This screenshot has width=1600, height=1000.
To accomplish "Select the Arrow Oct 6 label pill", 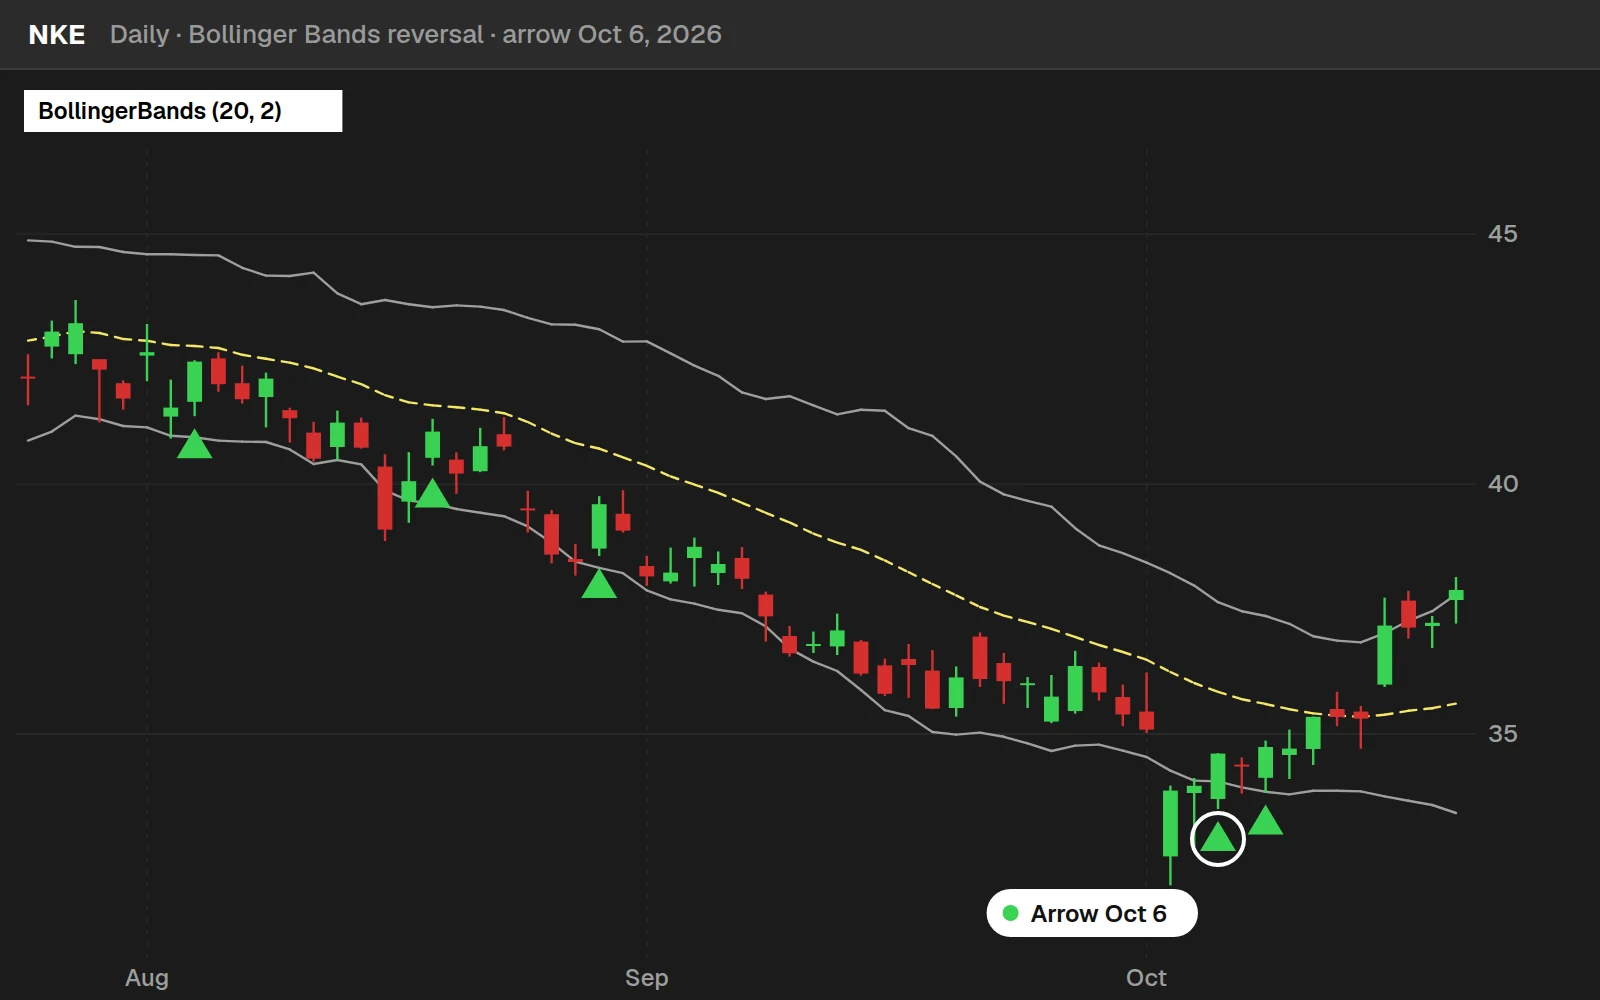I will (1092, 913).
